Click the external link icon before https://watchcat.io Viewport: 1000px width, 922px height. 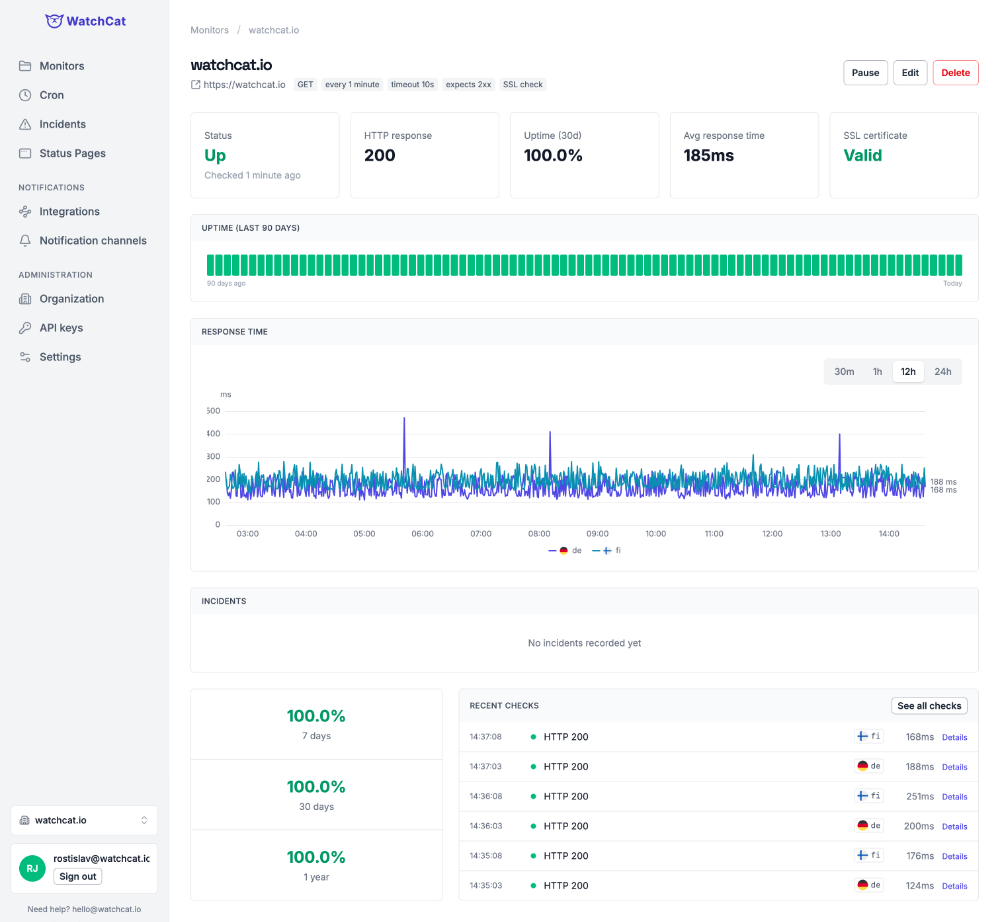[x=196, y=84]
